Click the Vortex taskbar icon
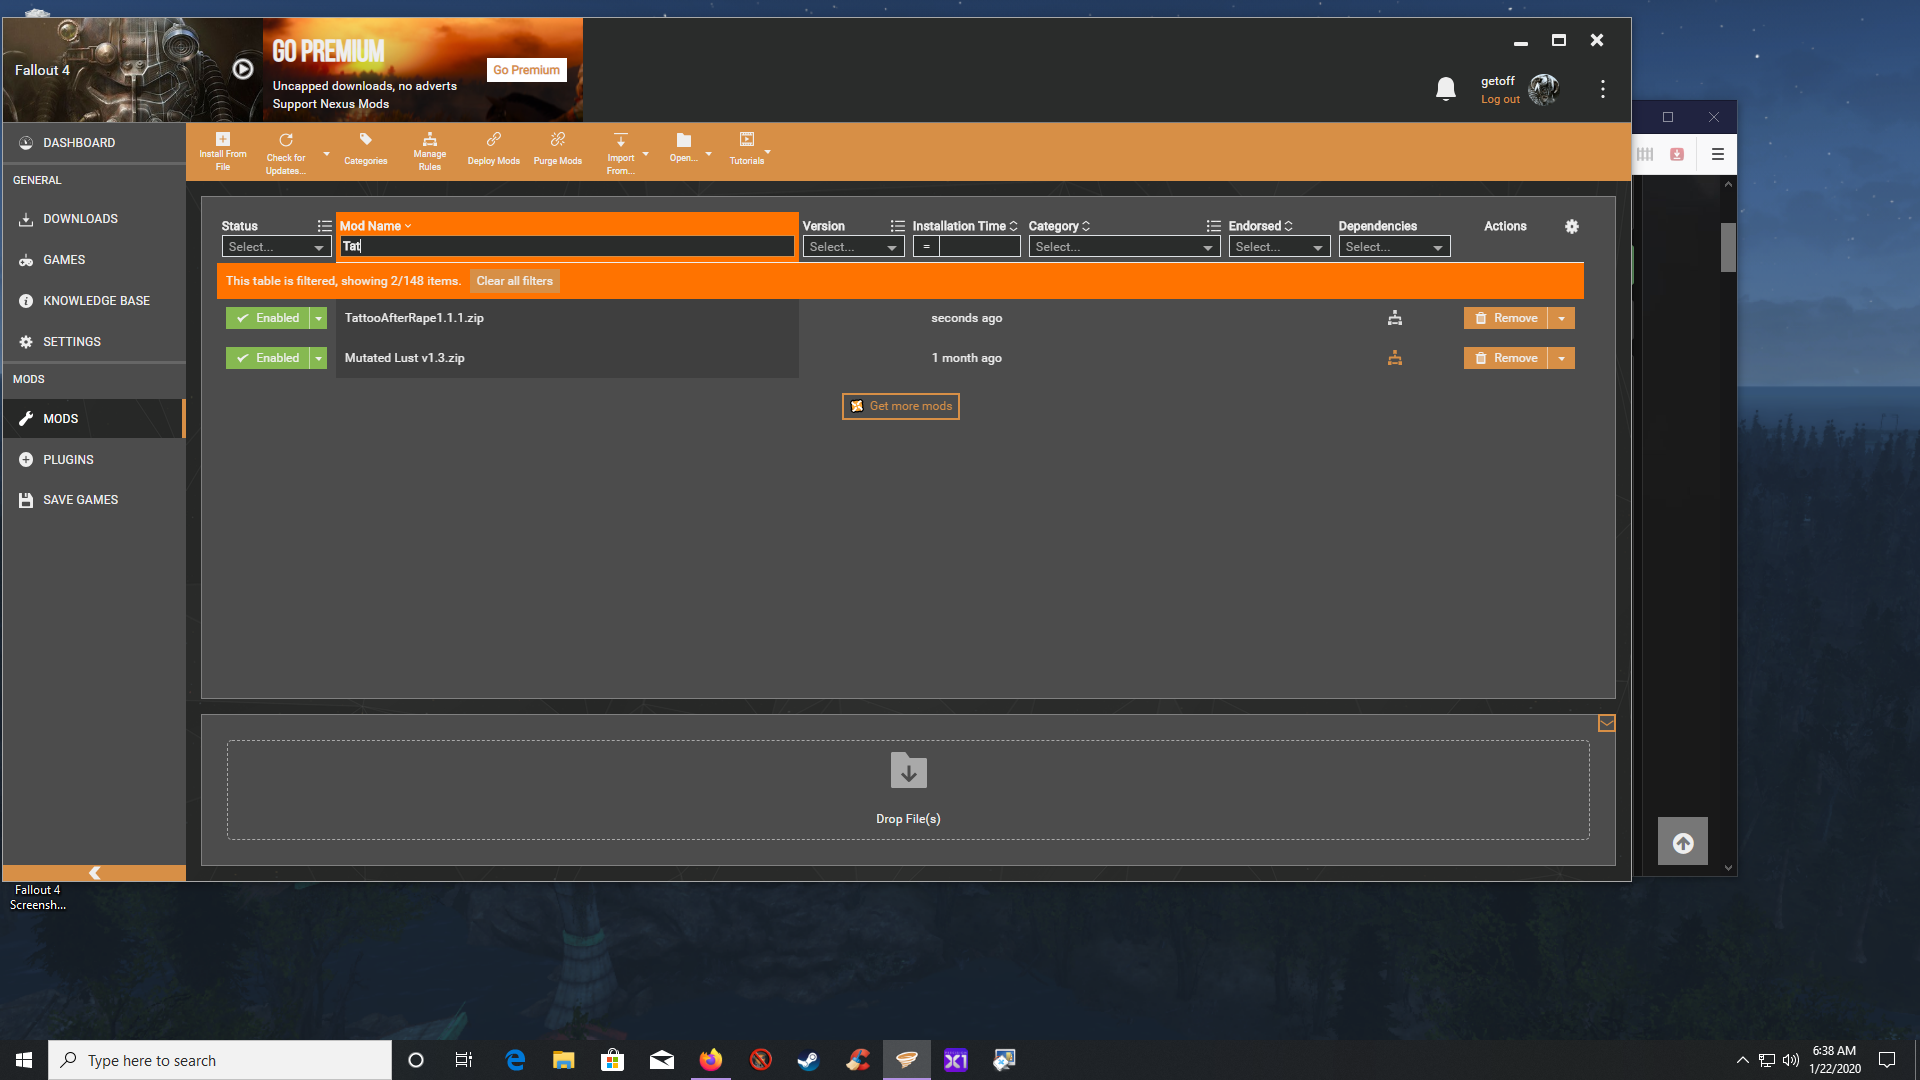The height and width of the screenshot is (1080, 1920). (906, 1060)
